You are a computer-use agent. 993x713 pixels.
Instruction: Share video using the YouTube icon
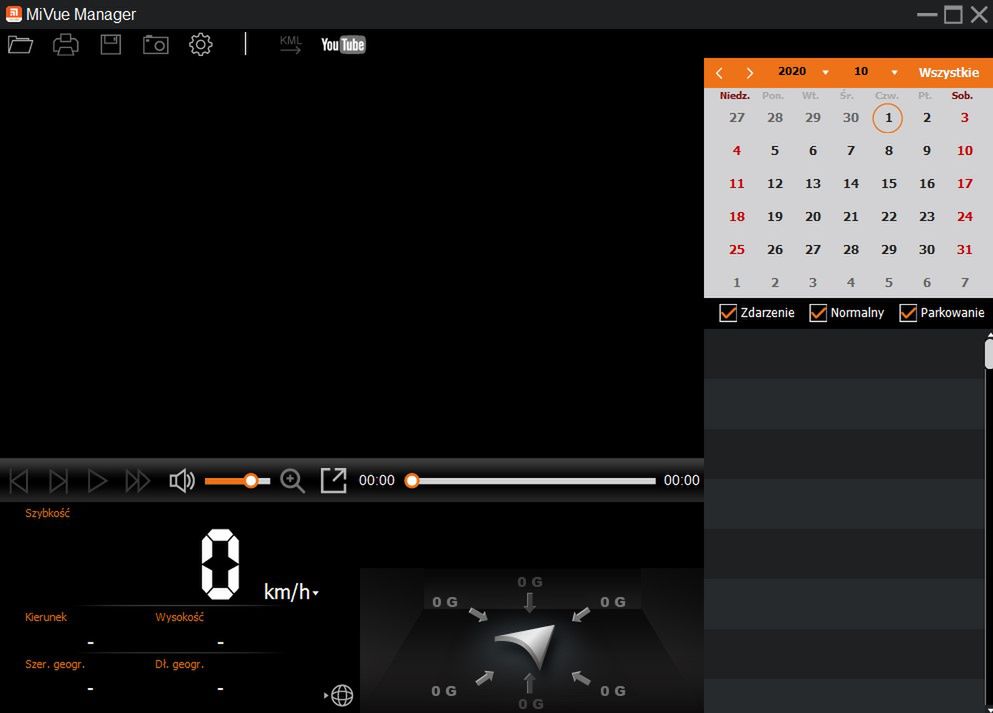[343, 45]
